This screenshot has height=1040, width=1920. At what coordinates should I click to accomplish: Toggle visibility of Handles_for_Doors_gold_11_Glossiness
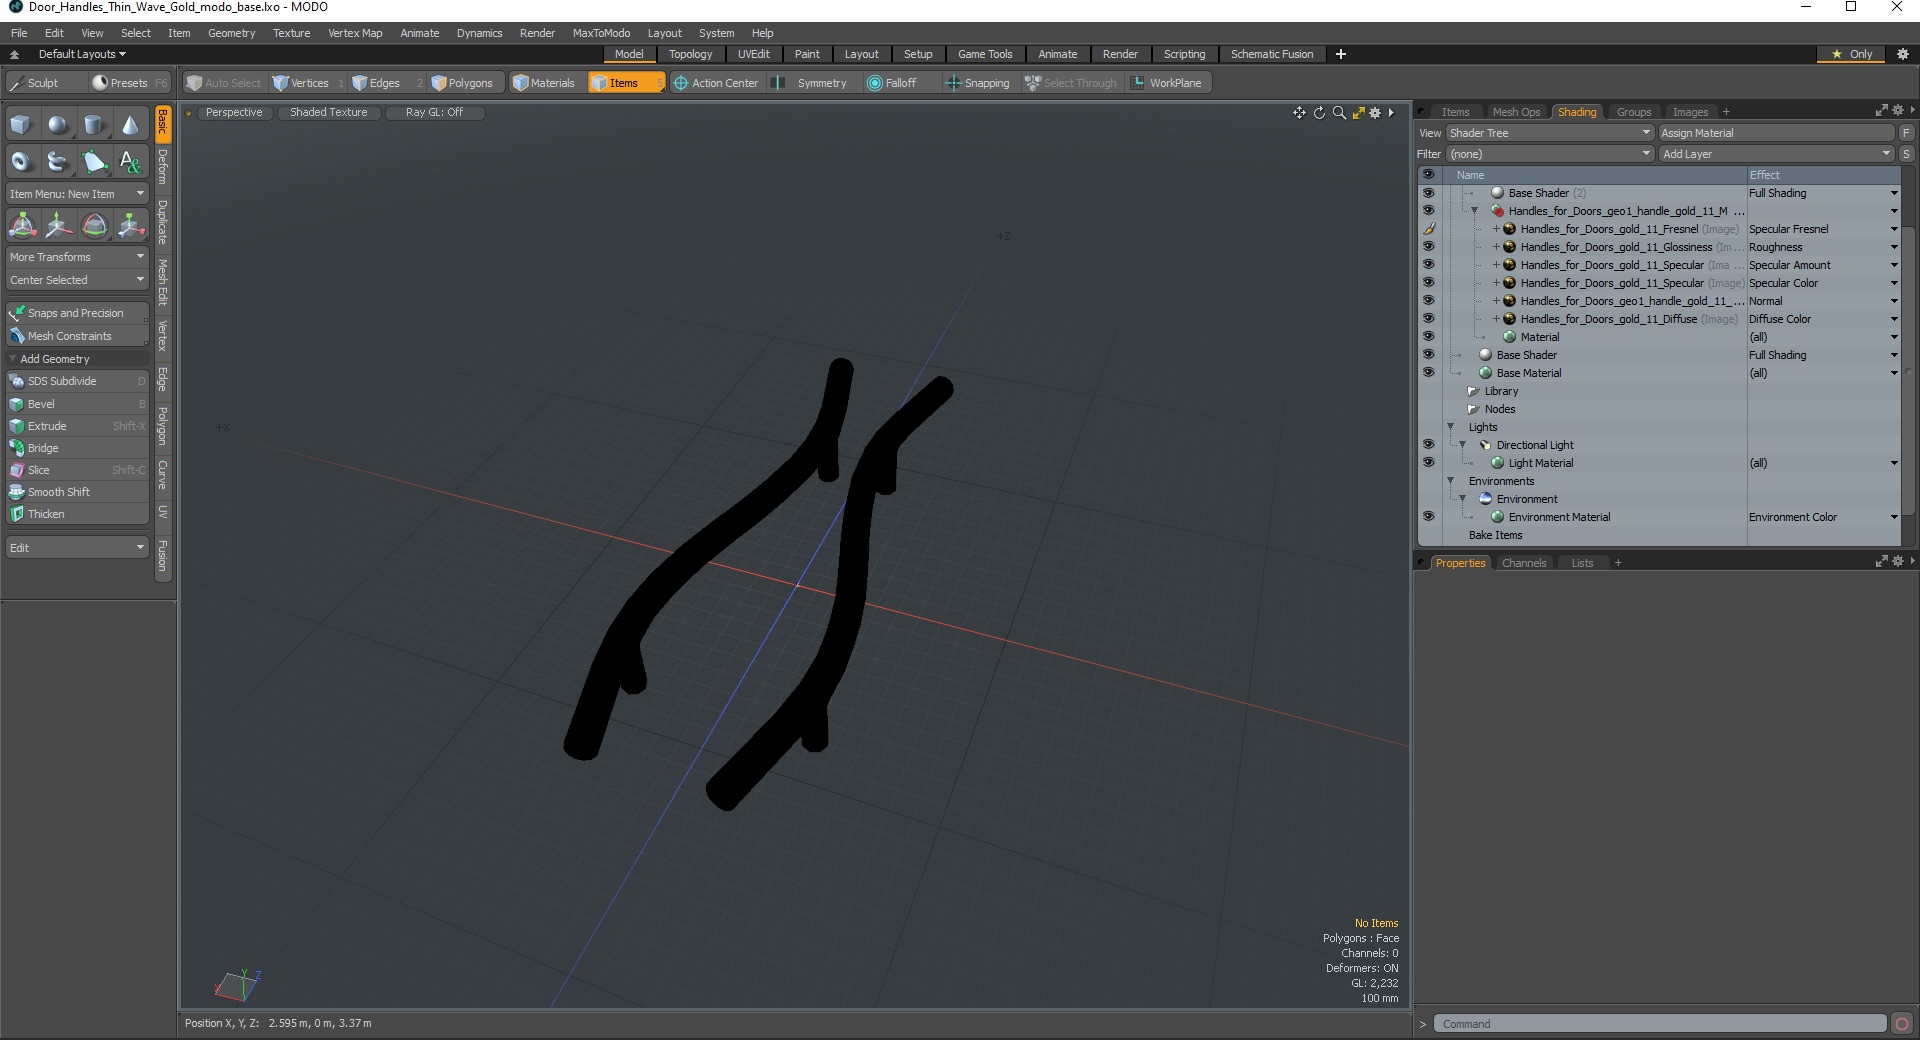pos(1428,247)
